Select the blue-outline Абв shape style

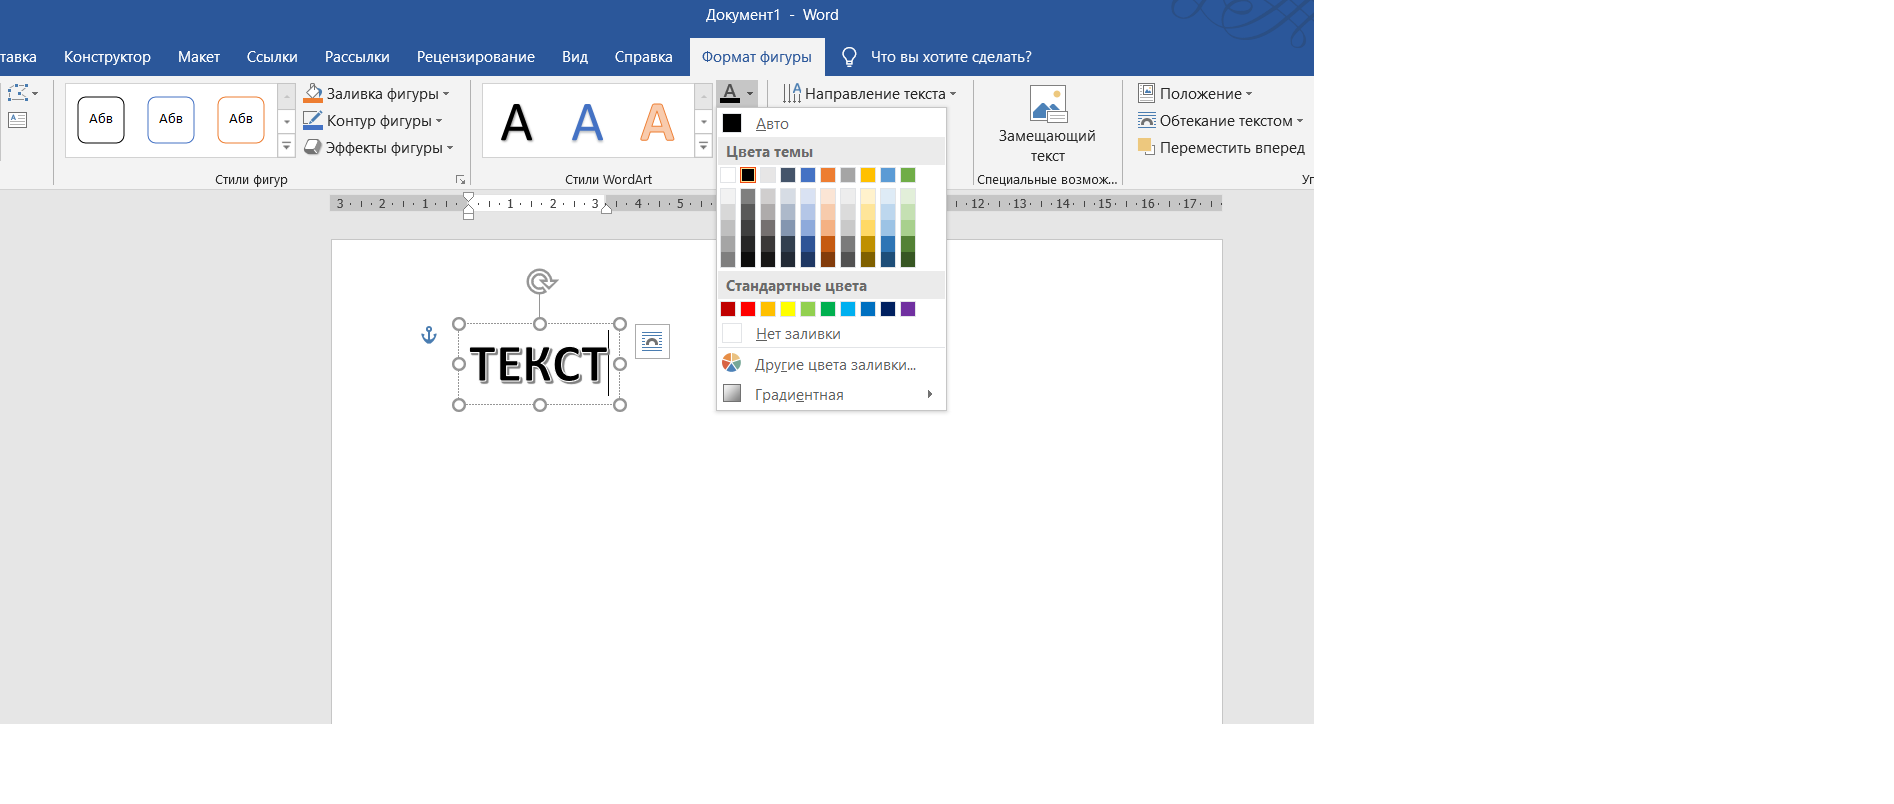coord(171,120)
